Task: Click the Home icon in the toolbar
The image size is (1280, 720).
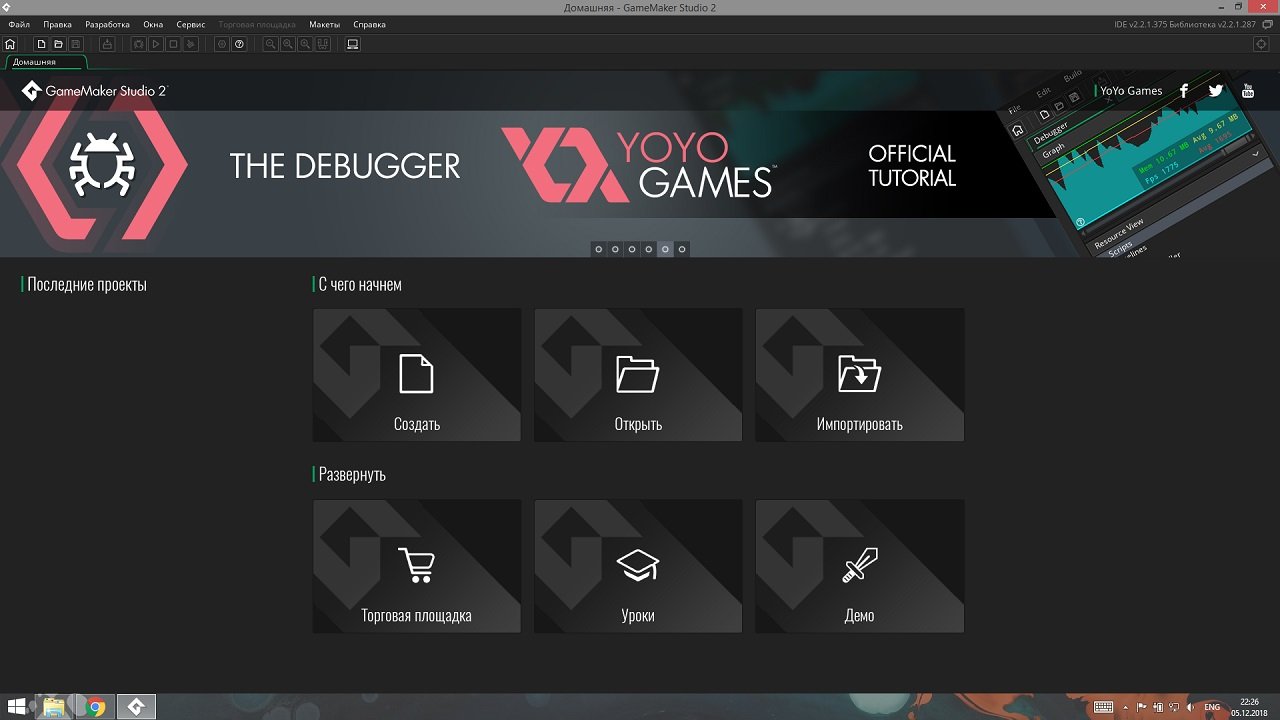Action: [10, 44]
